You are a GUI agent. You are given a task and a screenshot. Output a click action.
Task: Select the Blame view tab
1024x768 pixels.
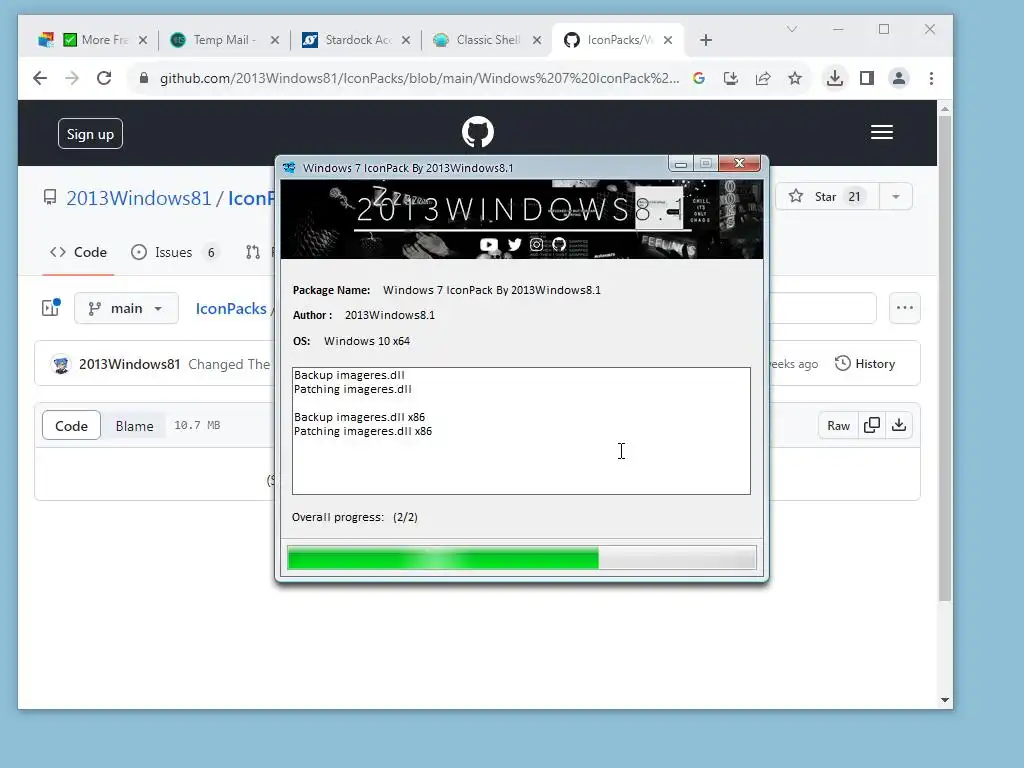click(134, 426)
